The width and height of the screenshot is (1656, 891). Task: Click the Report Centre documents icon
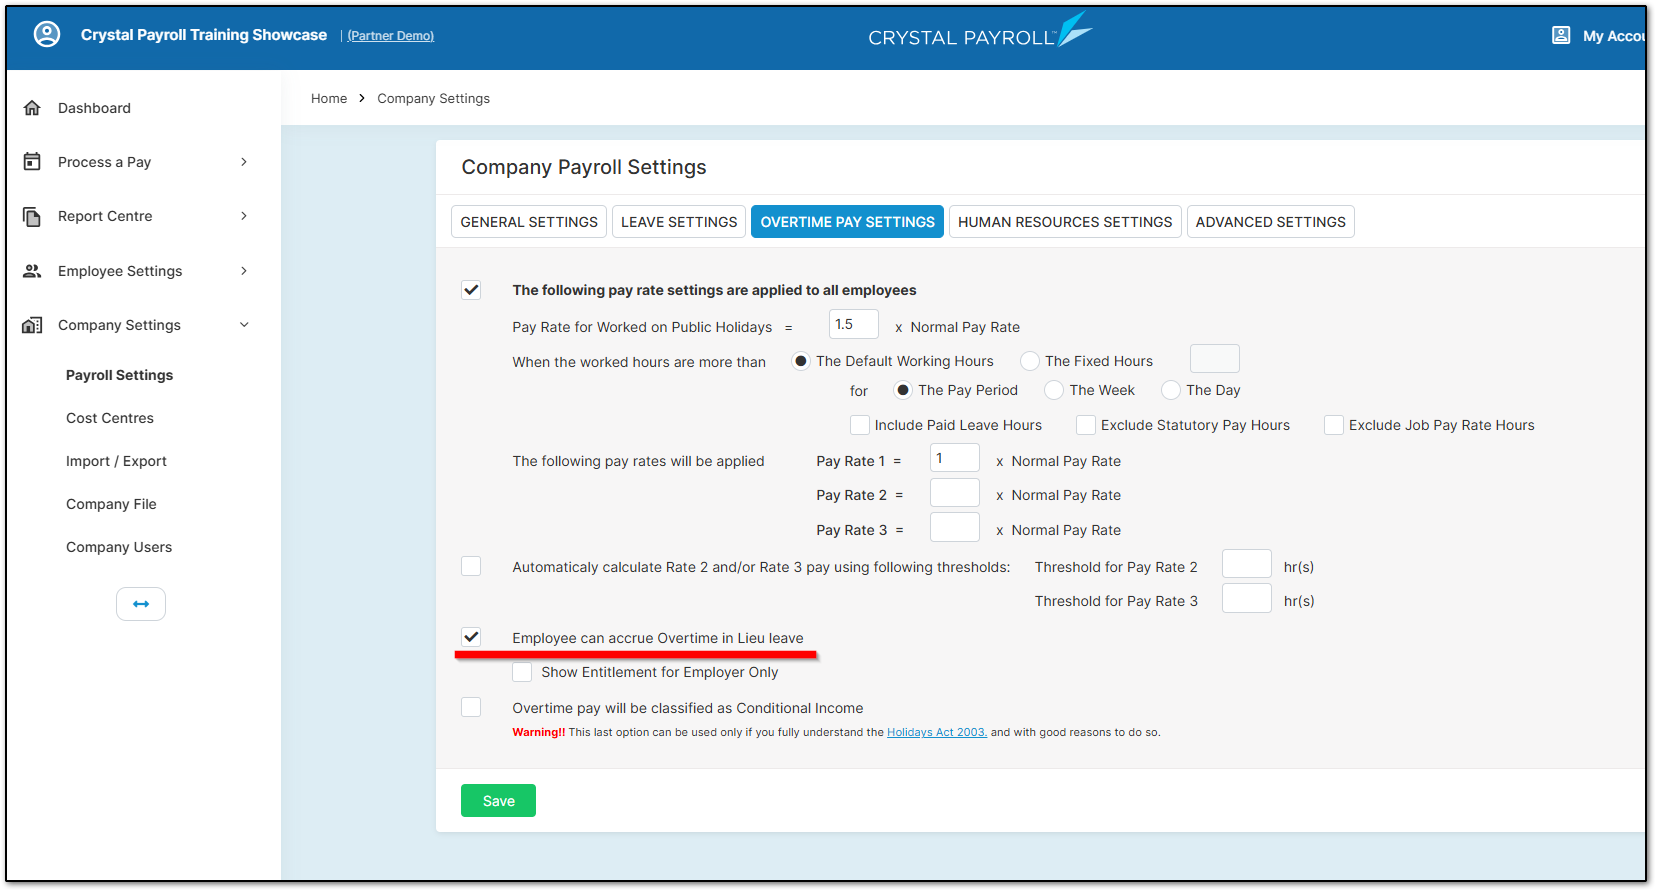[x=32, y=216]
